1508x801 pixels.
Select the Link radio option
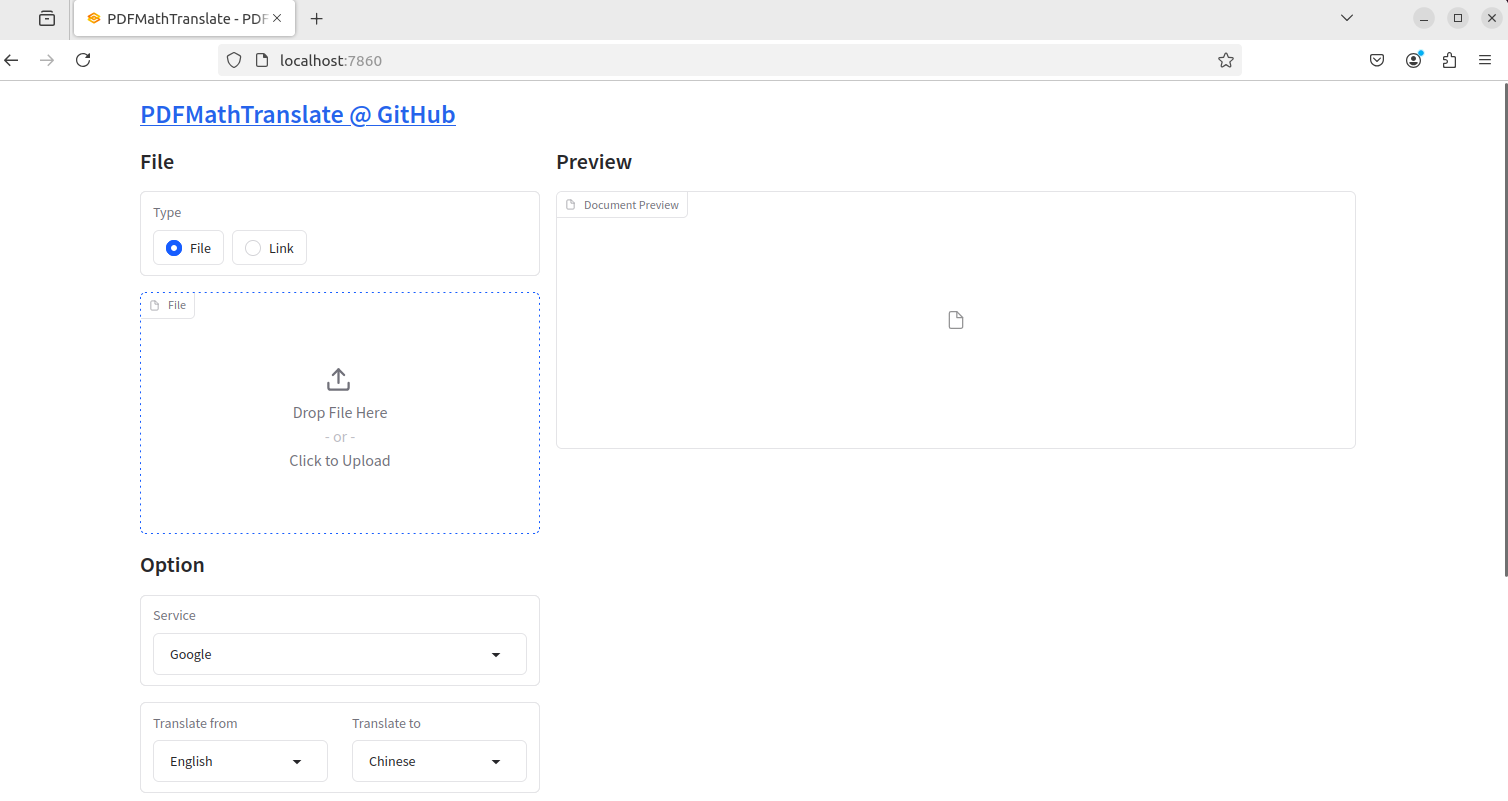[x=269, y=248]
